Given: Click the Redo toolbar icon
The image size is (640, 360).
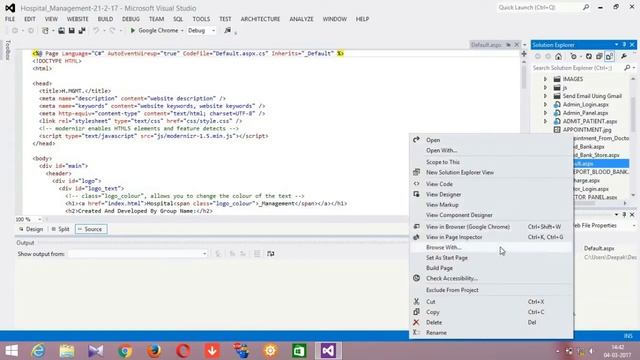Looking at the screenshot, I should click(112, 31).
